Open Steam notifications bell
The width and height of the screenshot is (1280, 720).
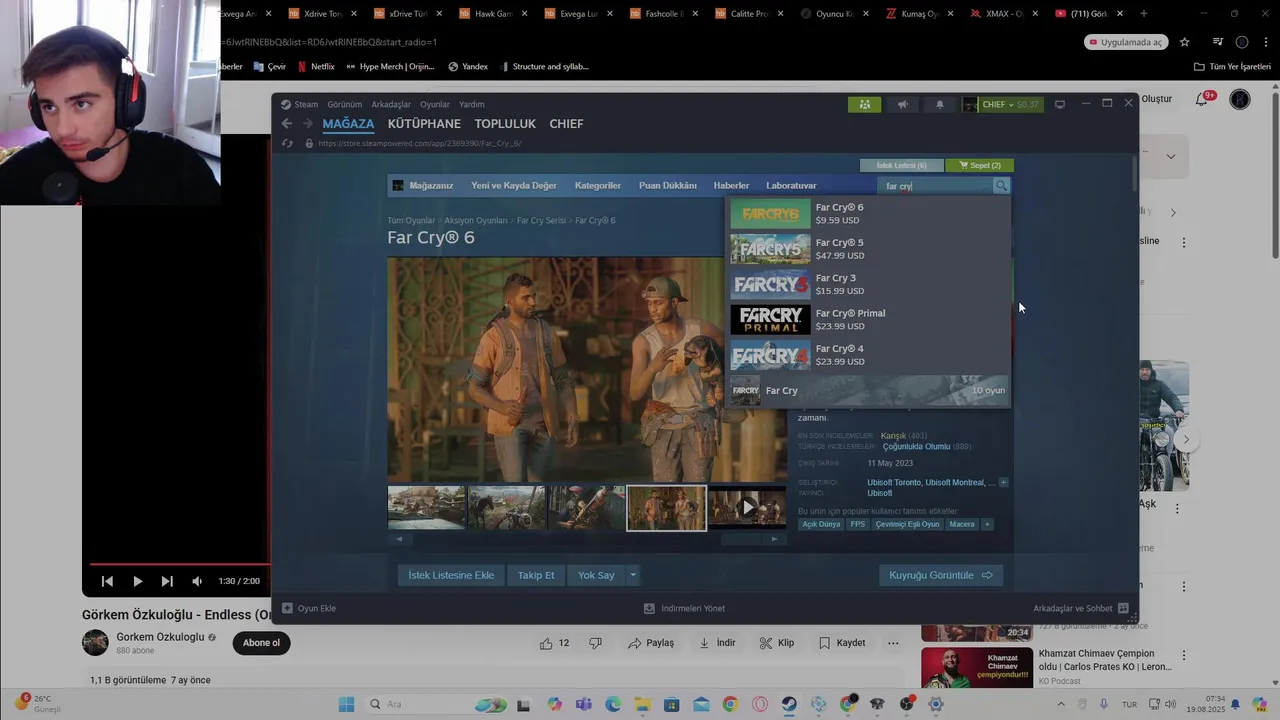939,104
